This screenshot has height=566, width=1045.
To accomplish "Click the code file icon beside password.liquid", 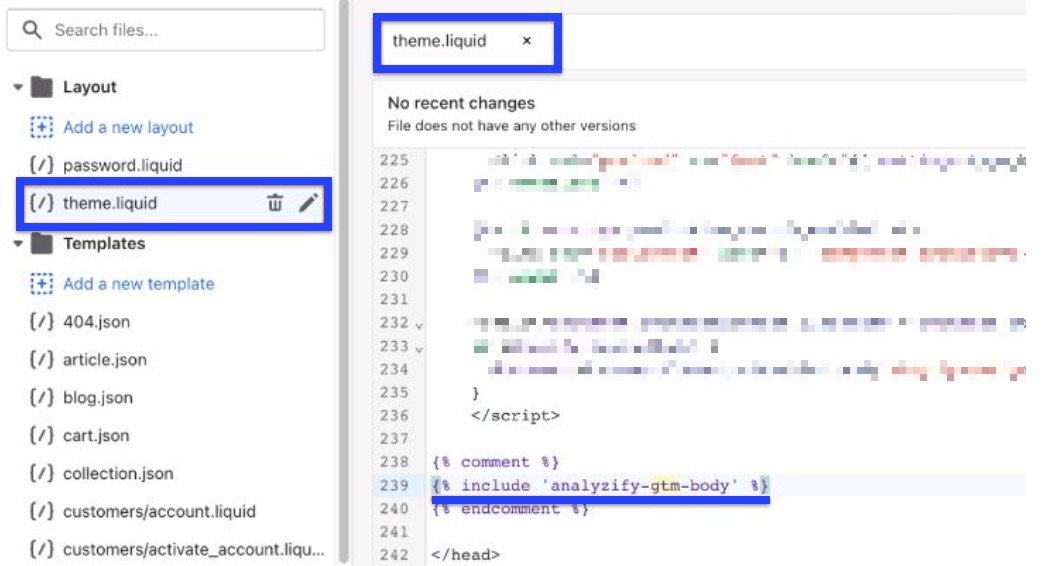I will 41,165.
